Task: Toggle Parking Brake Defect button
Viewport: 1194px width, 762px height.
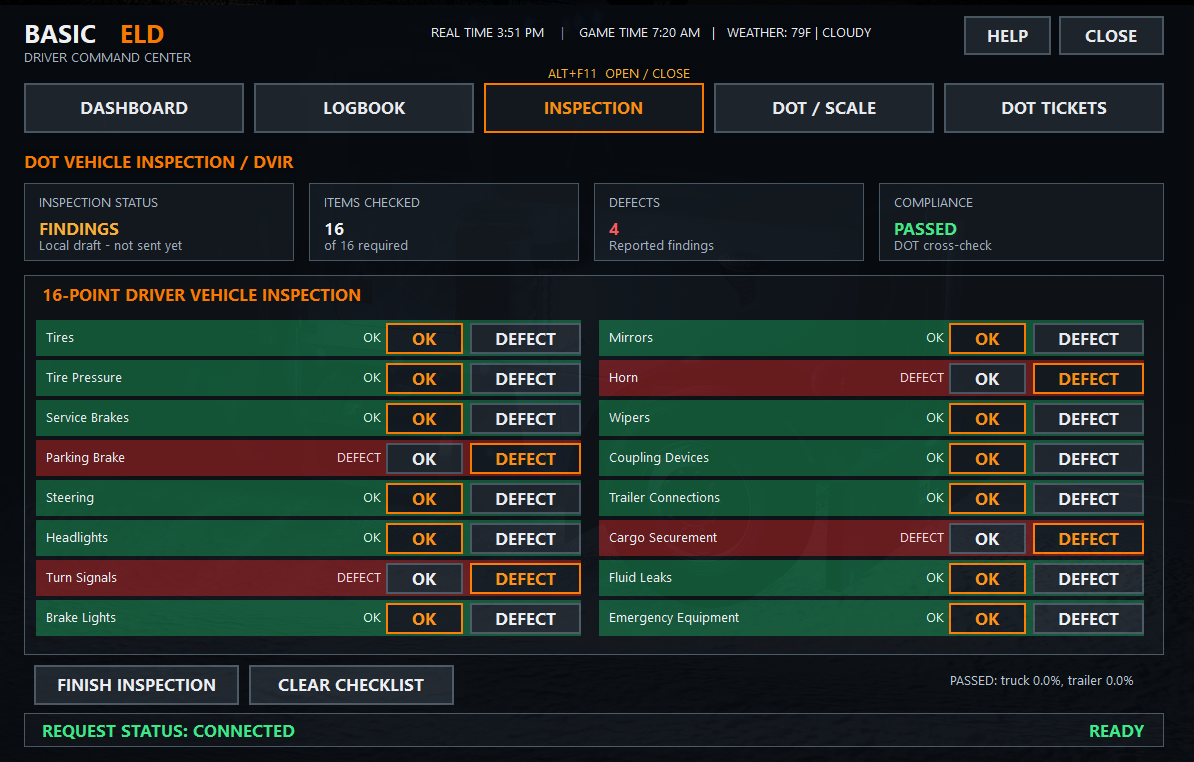Action: 525,458
